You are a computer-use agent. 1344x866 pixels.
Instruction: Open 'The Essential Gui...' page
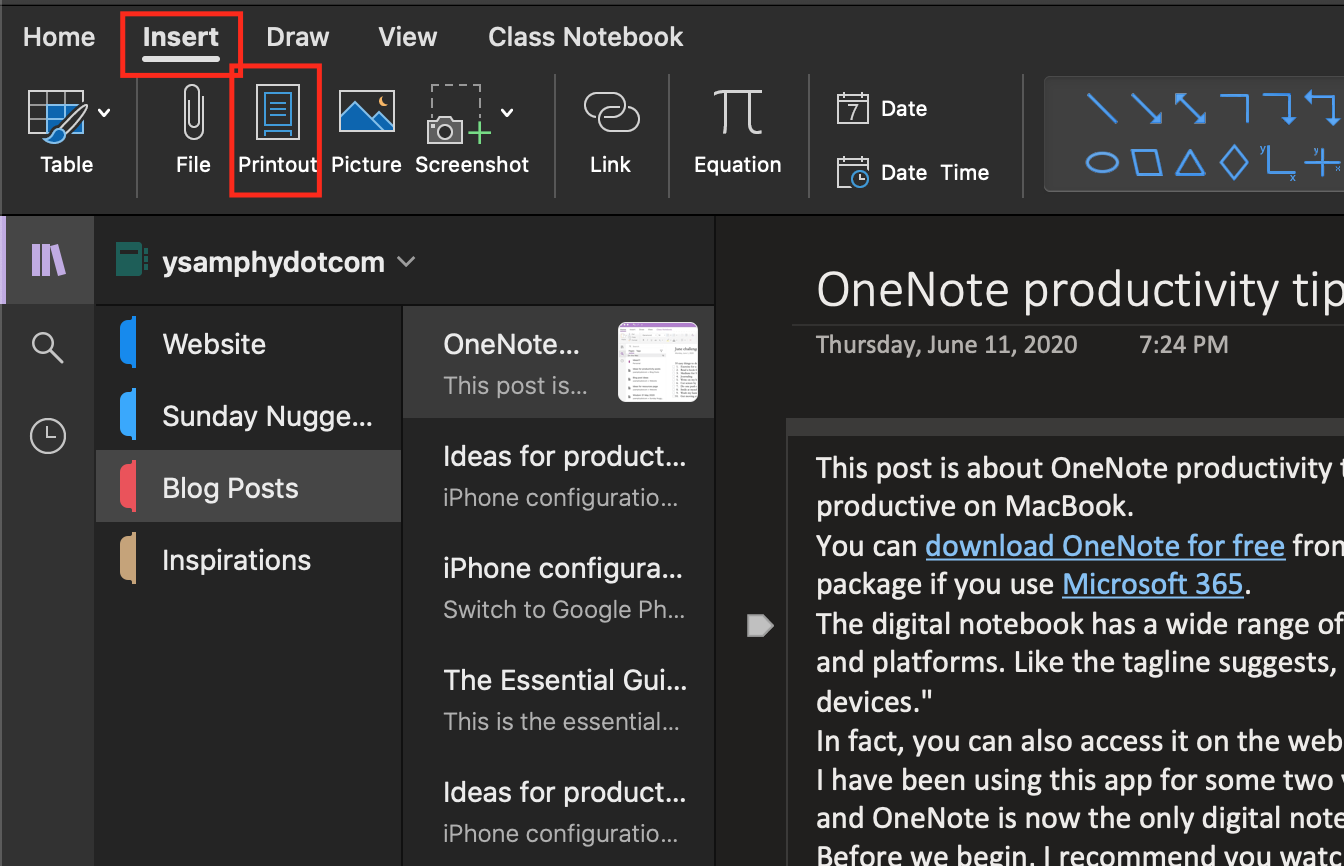click(x=558, y=698)
